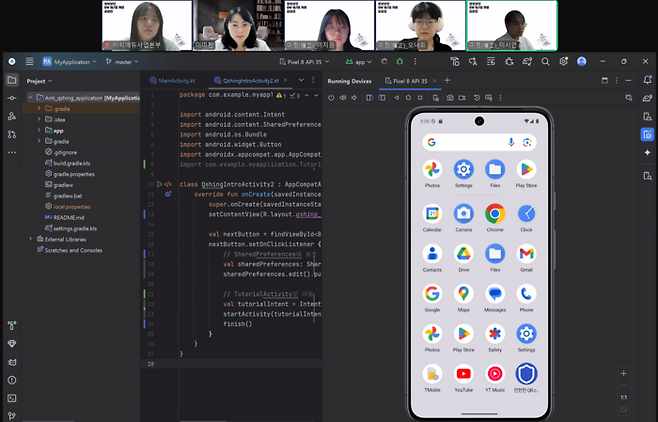This screenshot has width=658, height=422.
Task: Open the Commit tool window icon
Action: 11,100
